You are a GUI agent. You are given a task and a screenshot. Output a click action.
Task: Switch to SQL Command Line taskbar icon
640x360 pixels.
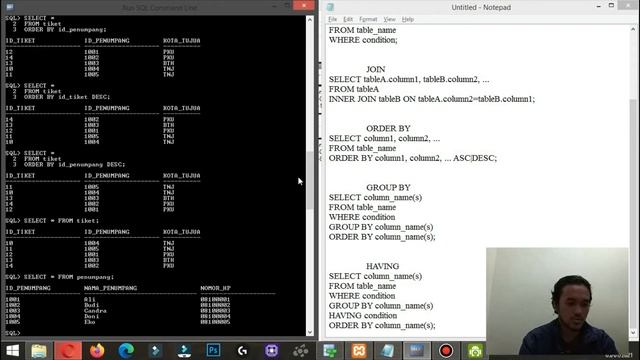[417, 351]
